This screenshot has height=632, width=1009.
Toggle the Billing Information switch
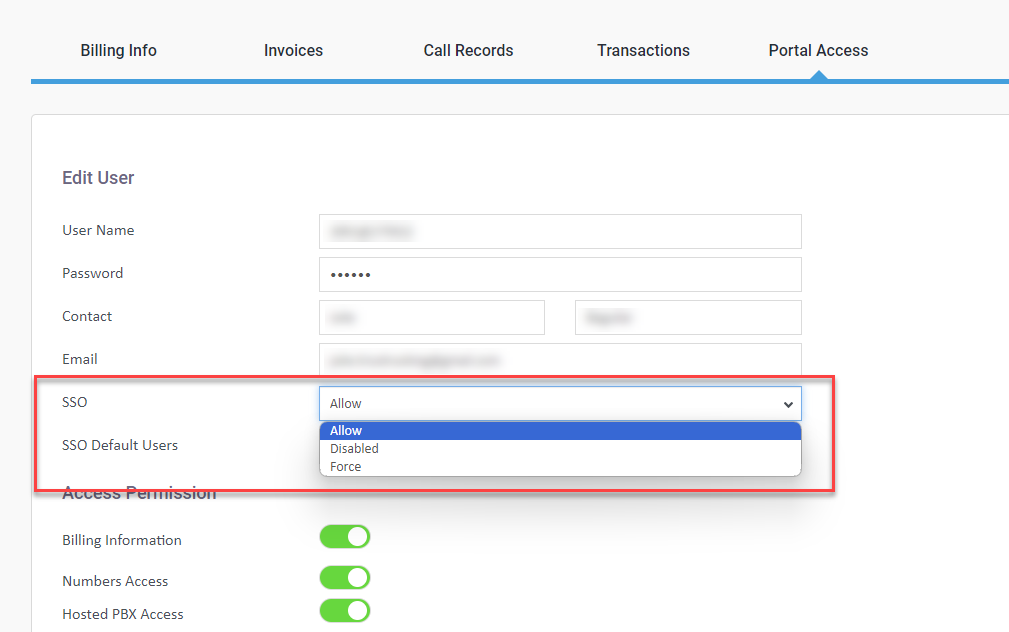pyautogui.click(x=345, y=537)
